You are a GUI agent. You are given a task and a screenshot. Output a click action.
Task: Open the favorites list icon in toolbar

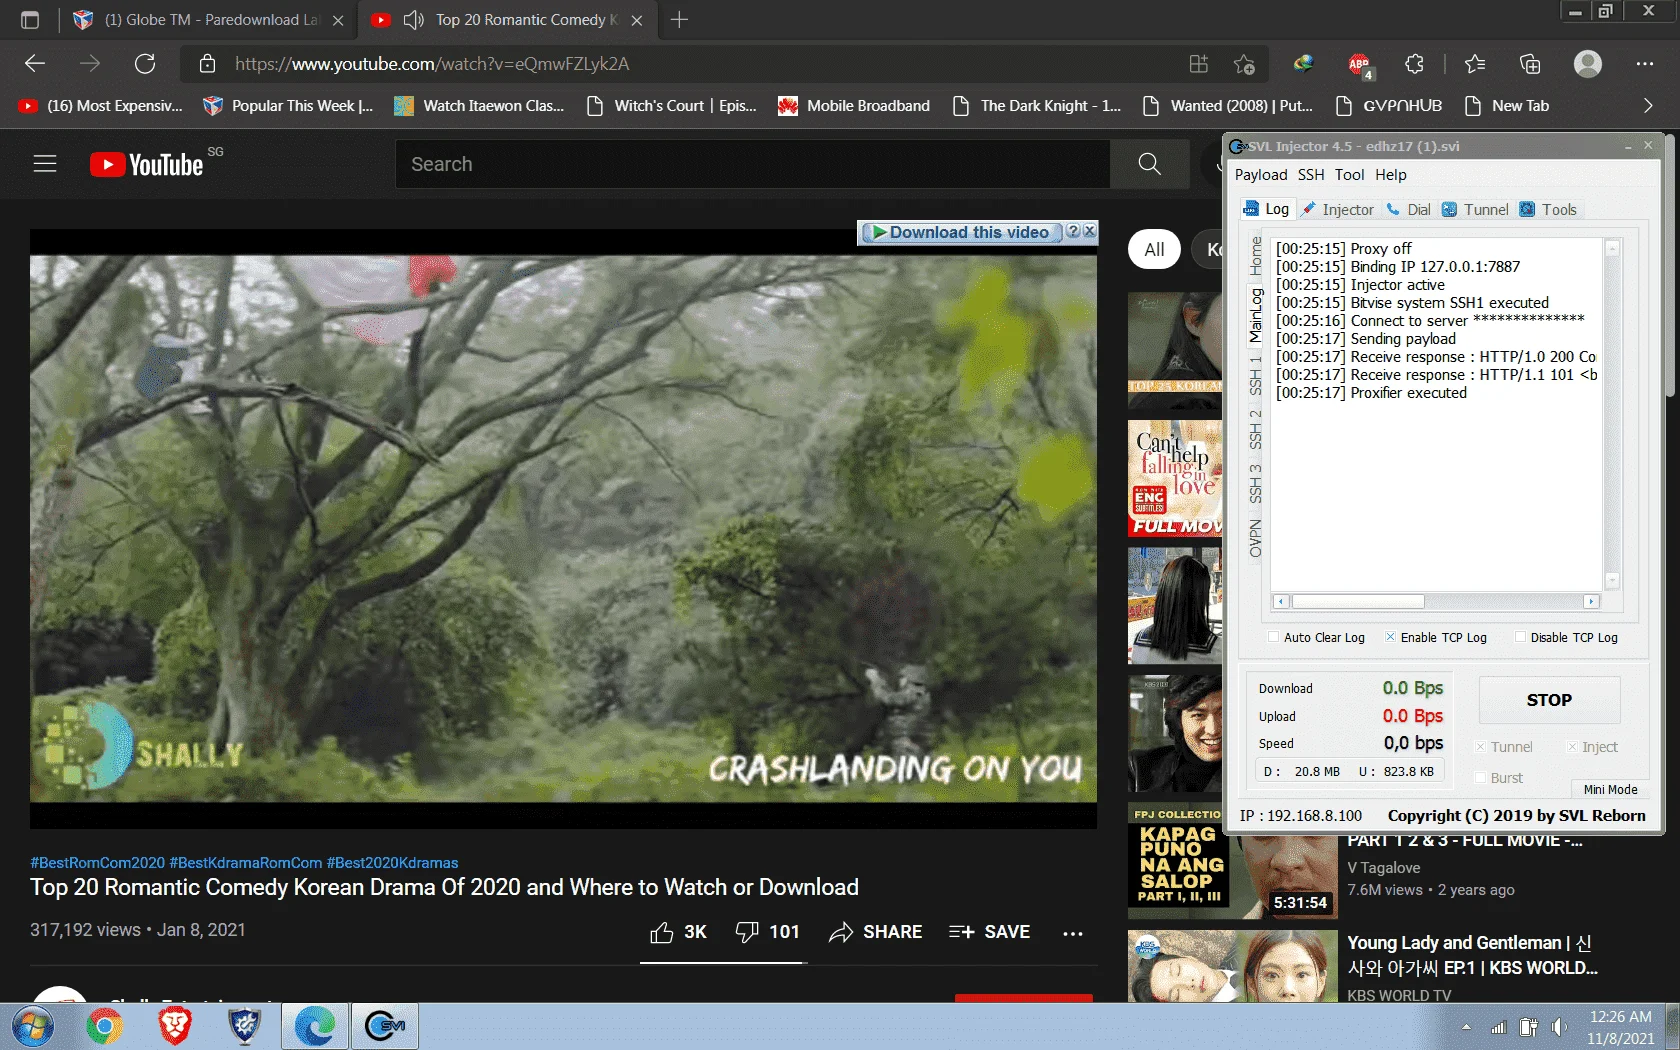click(1474, 64)
